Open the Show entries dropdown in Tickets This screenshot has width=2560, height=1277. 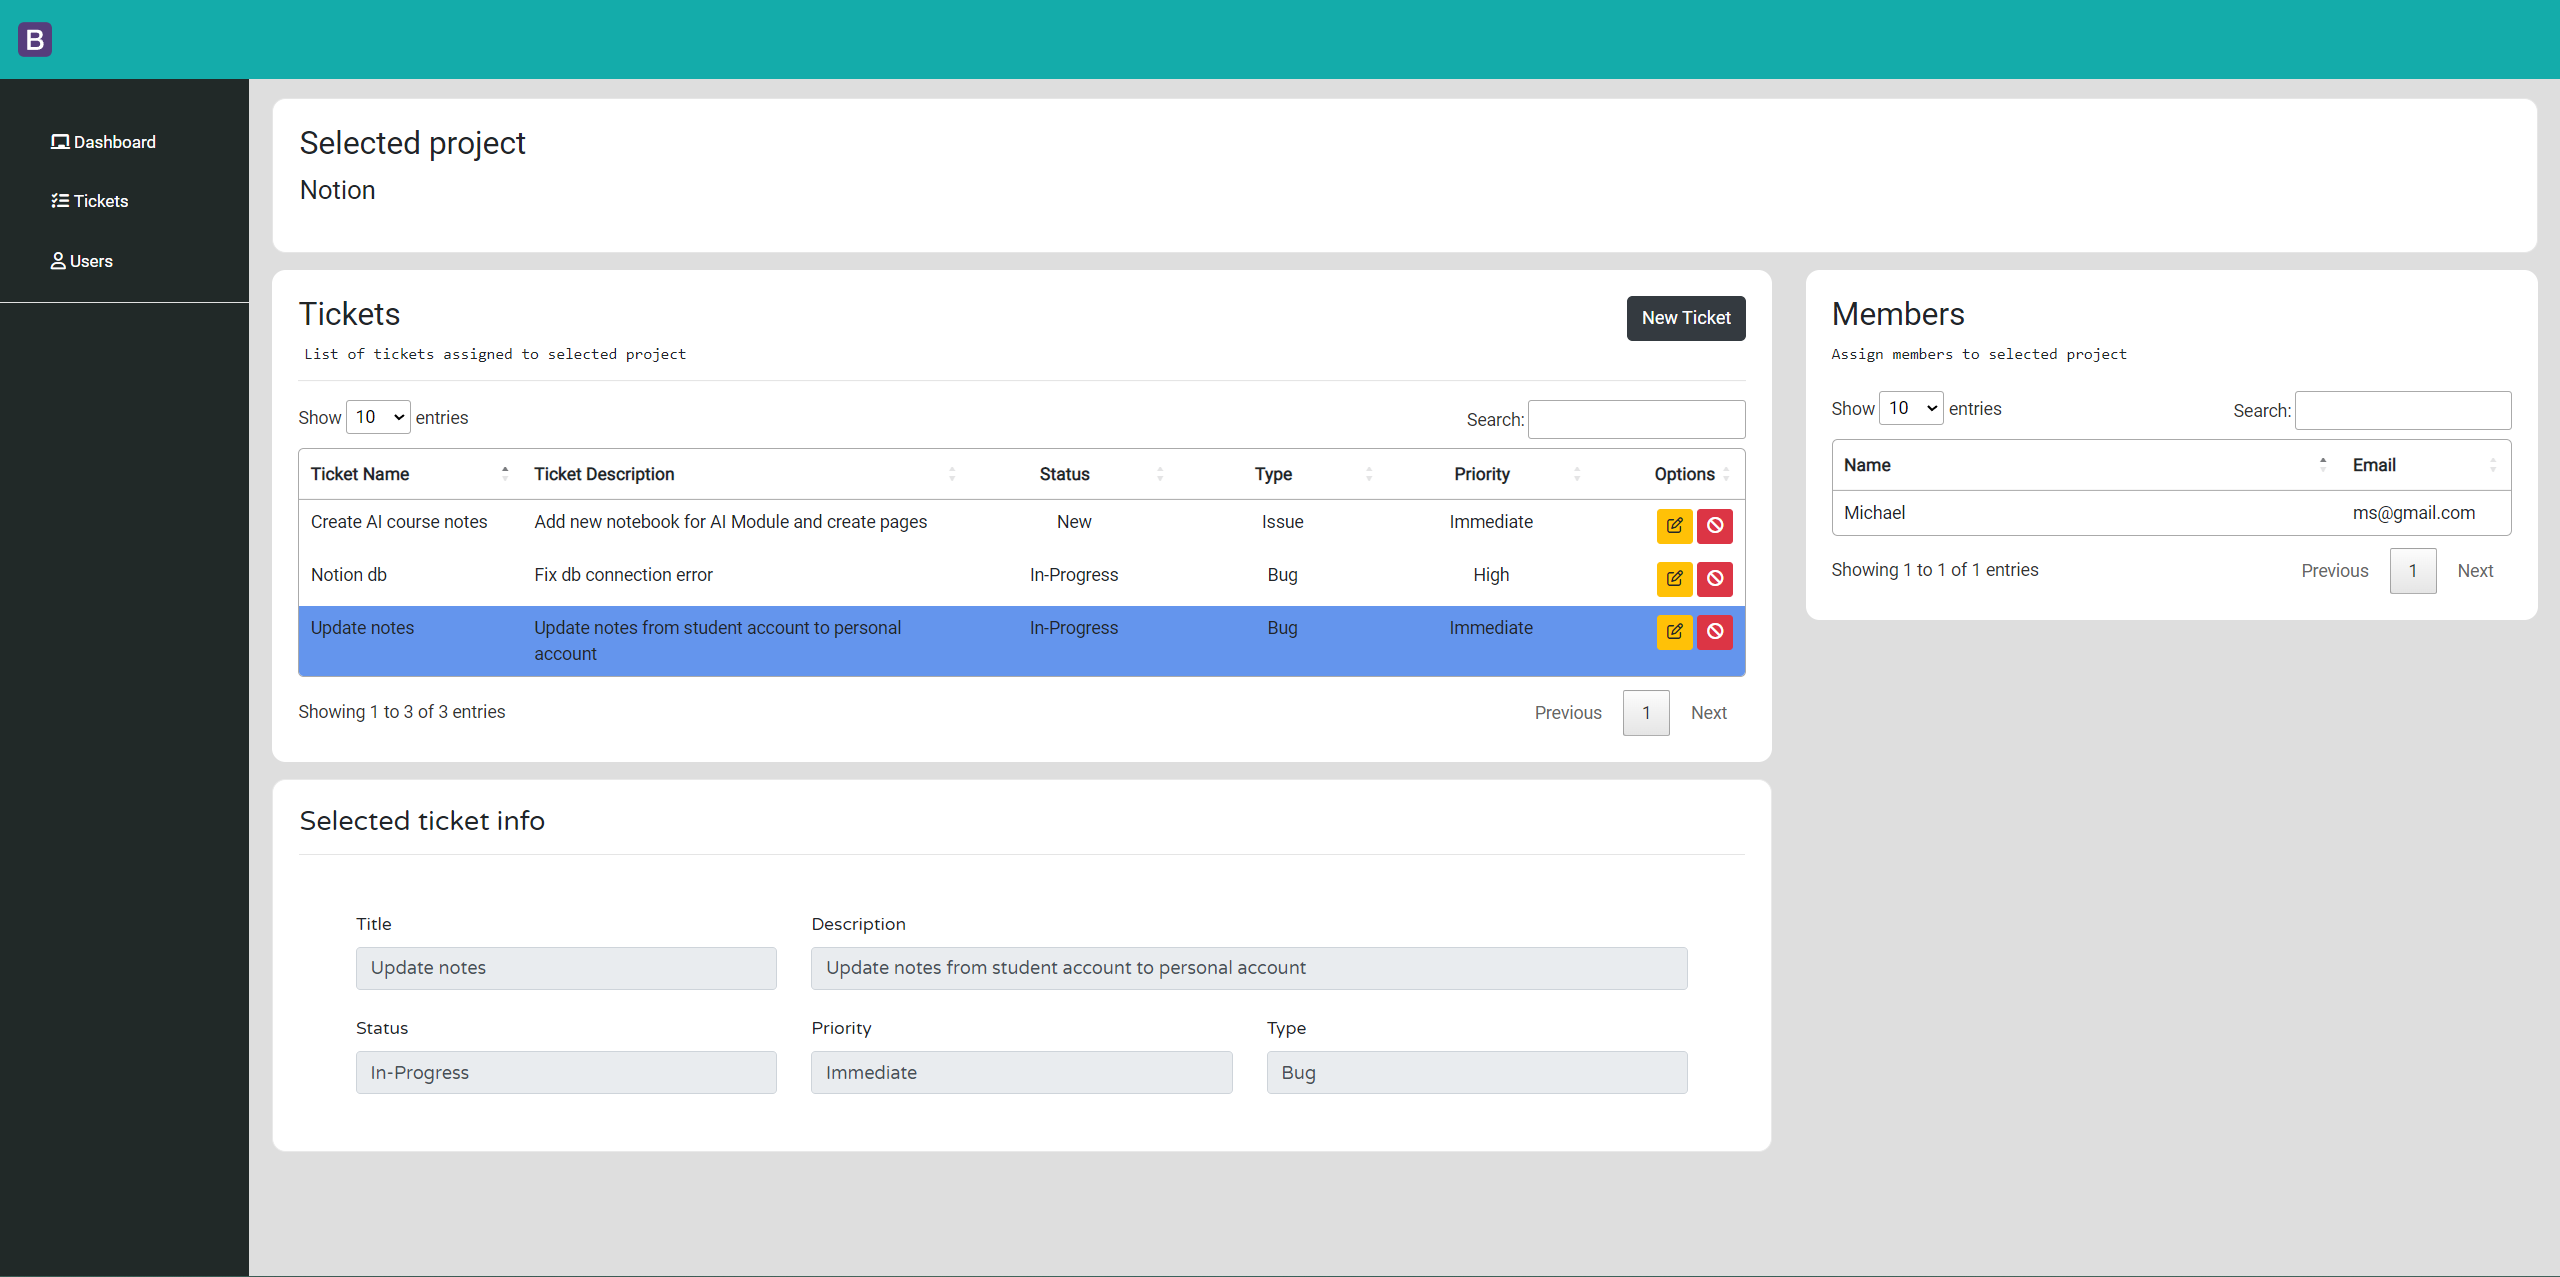click(x=377, y=416)
